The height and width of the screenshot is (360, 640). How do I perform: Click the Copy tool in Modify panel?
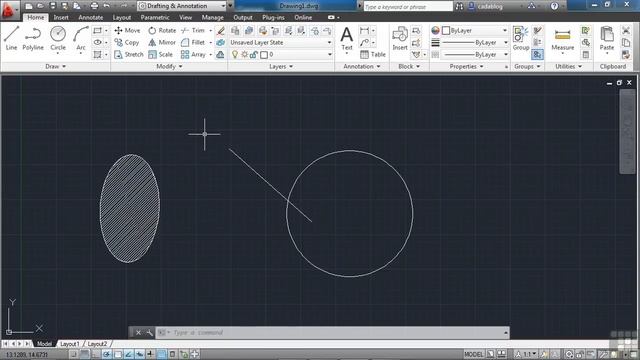[x=127, y=42]
